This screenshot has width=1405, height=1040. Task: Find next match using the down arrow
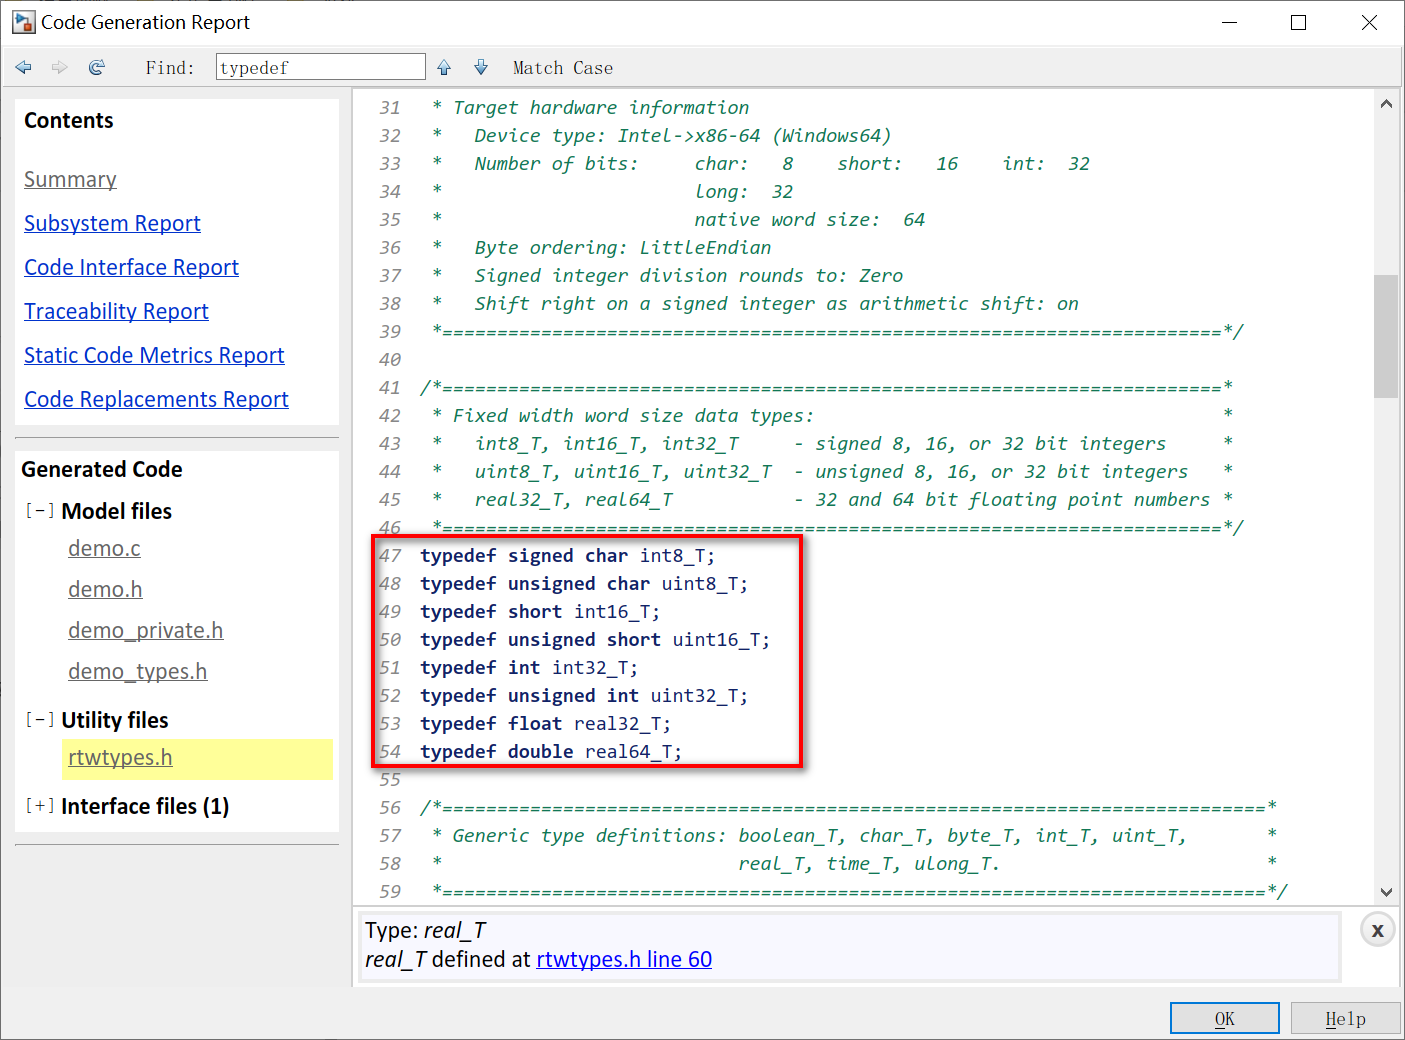pos(481,67)
